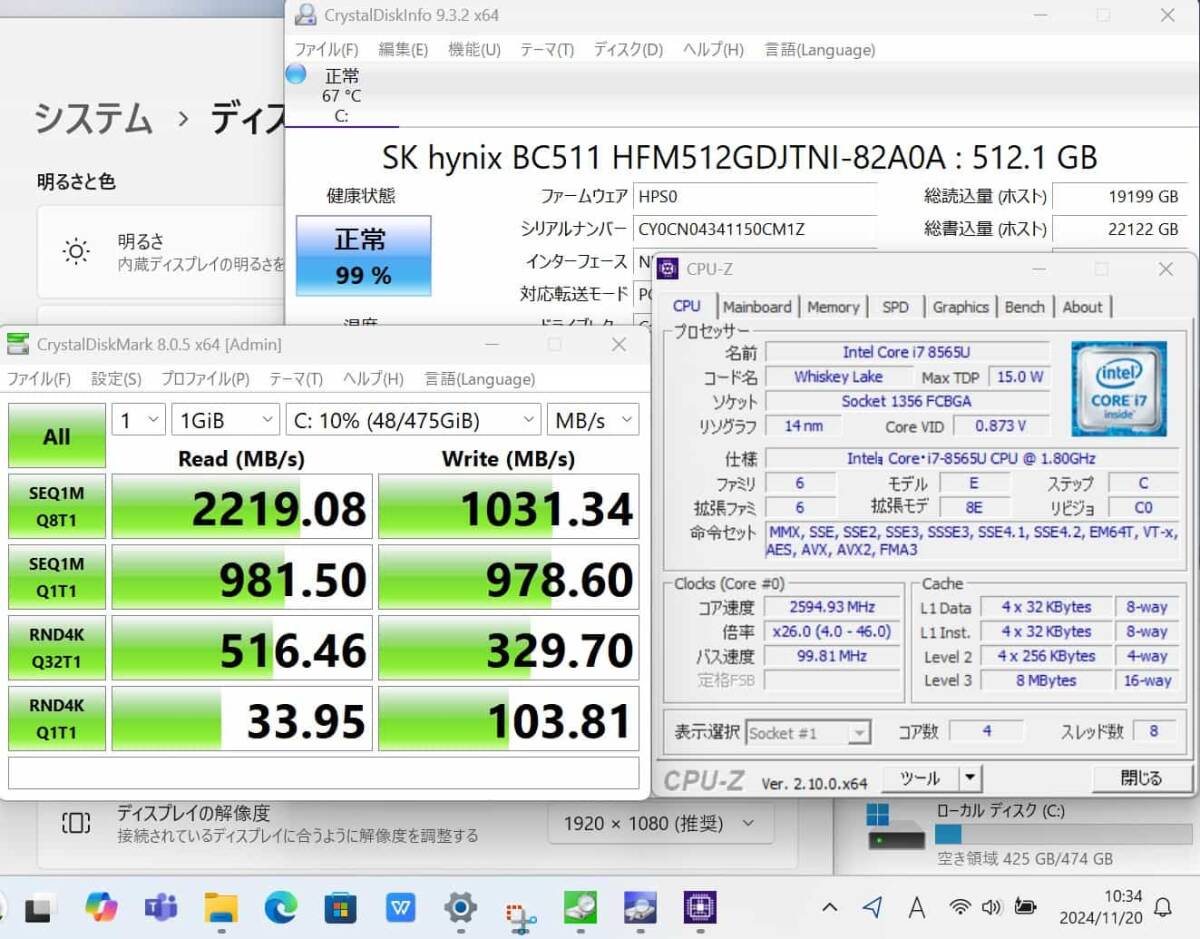Click the CrystalDiskInfo title bar icon
1200x939 pixels.
click(x=305, y=15)
